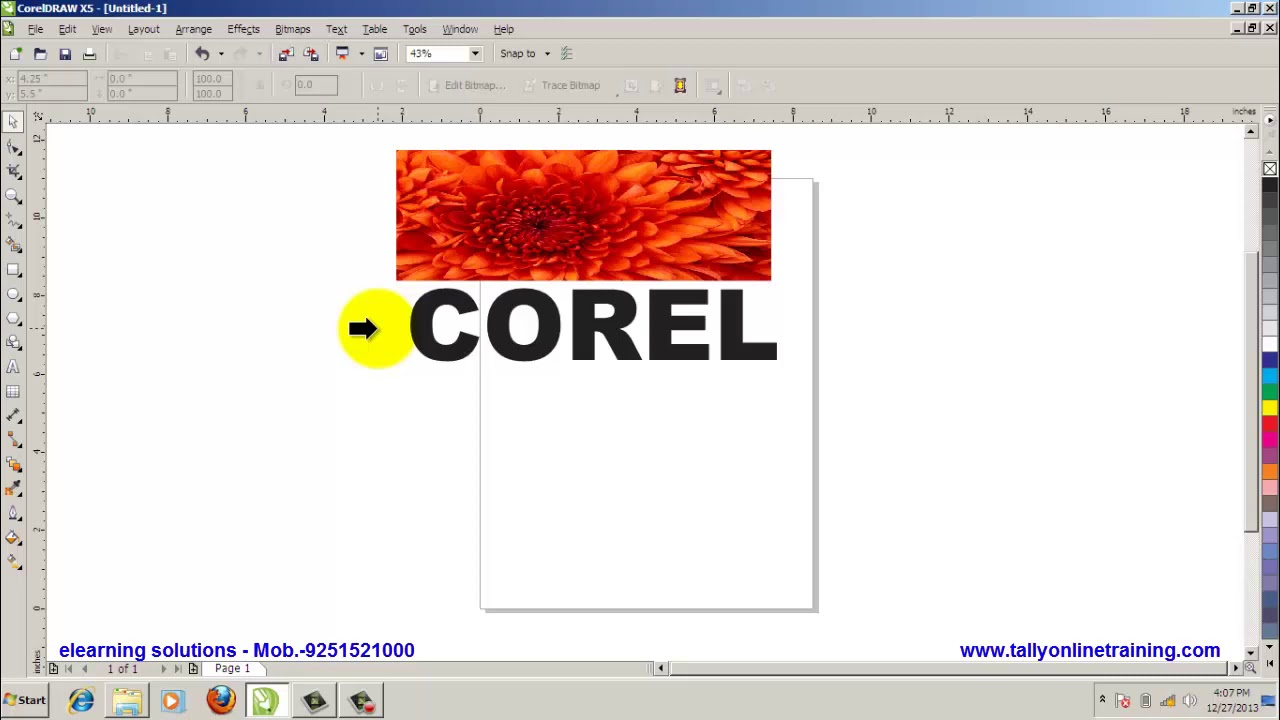Click the bitmap crop icon in the property bar

coord(680,85)
